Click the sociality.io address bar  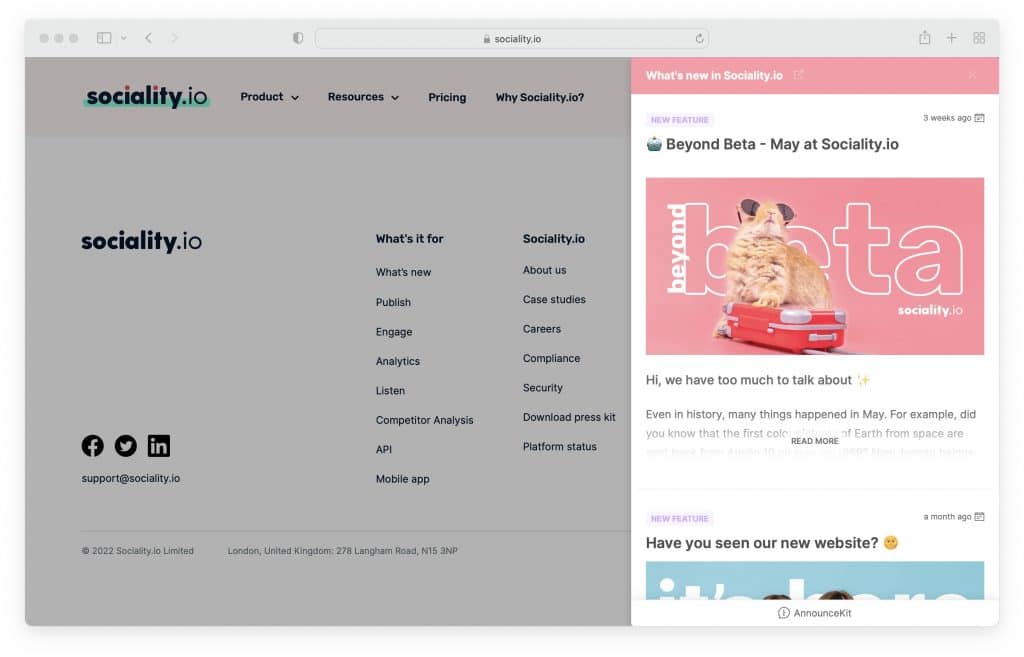tap(512, 39)
